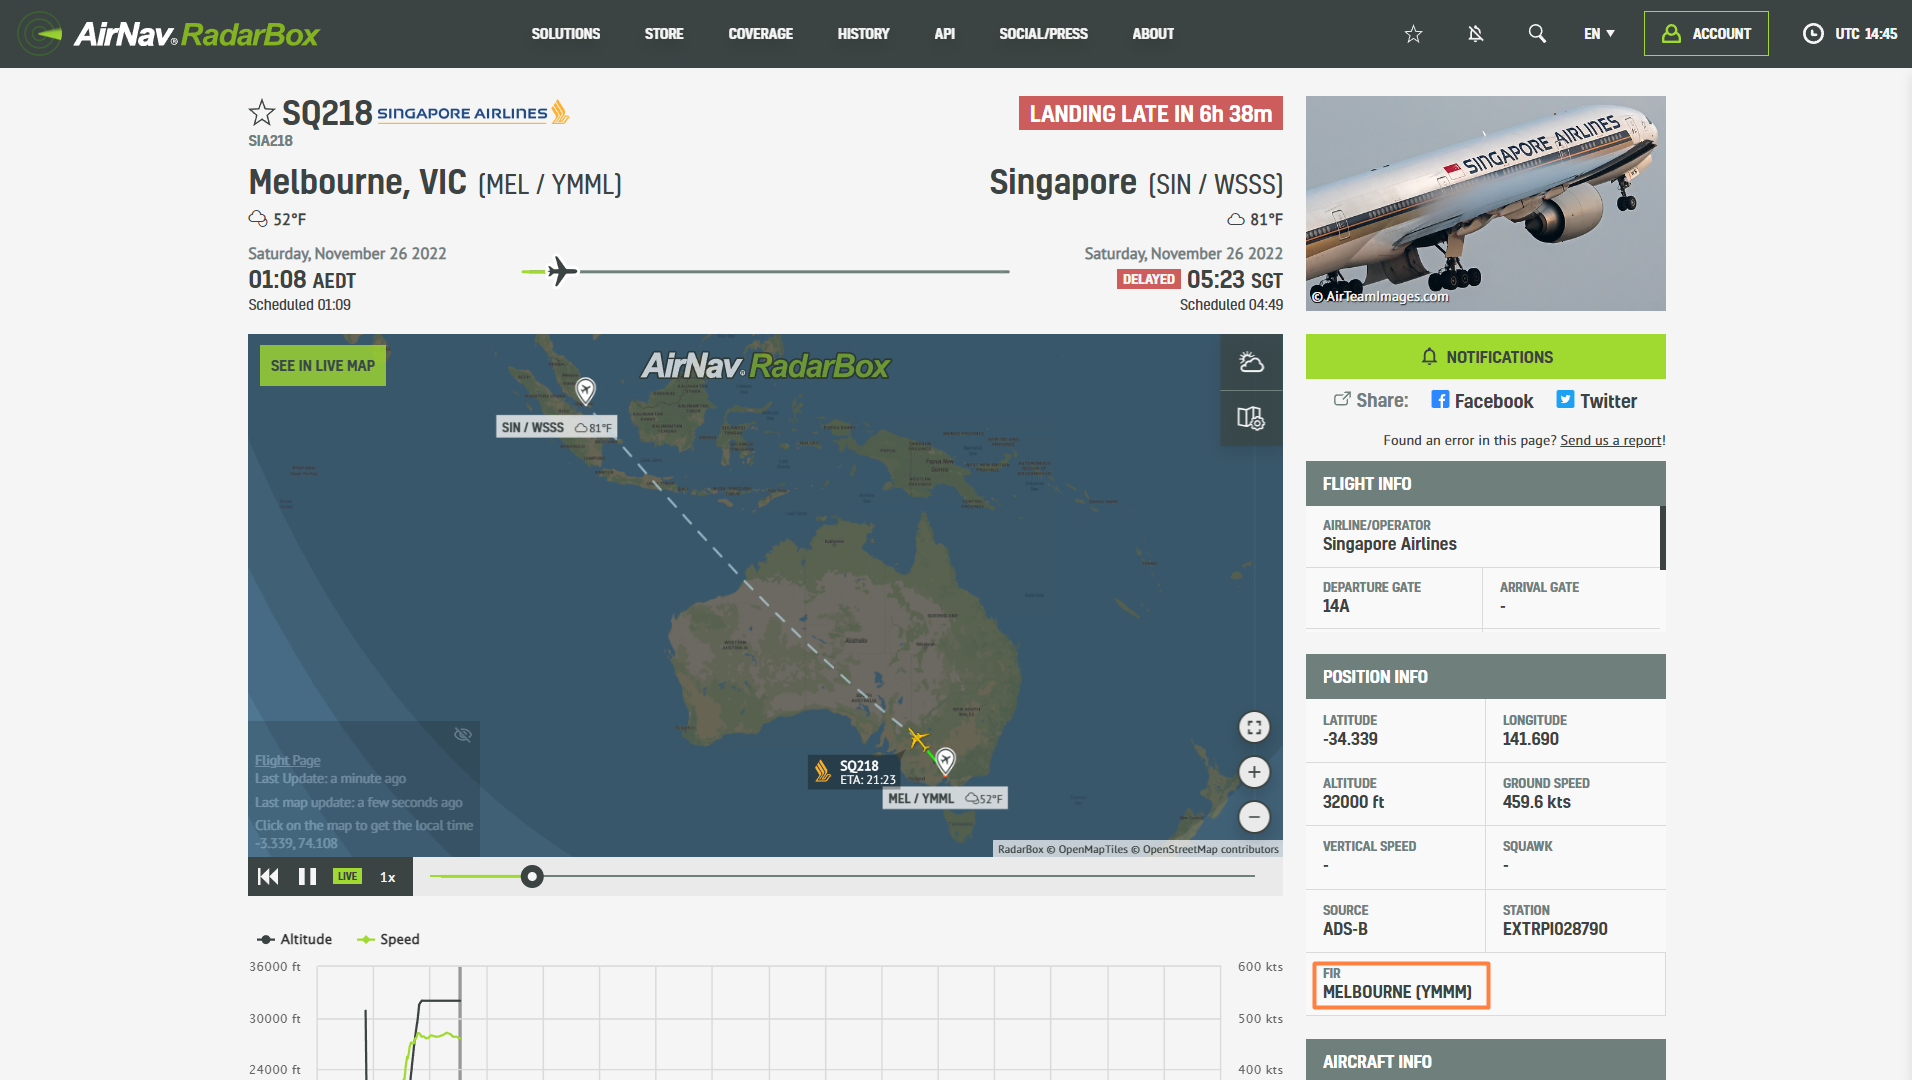Click the fullscreen map button
This screenshot has width=1912, height=1080.
click(1254, 727)
